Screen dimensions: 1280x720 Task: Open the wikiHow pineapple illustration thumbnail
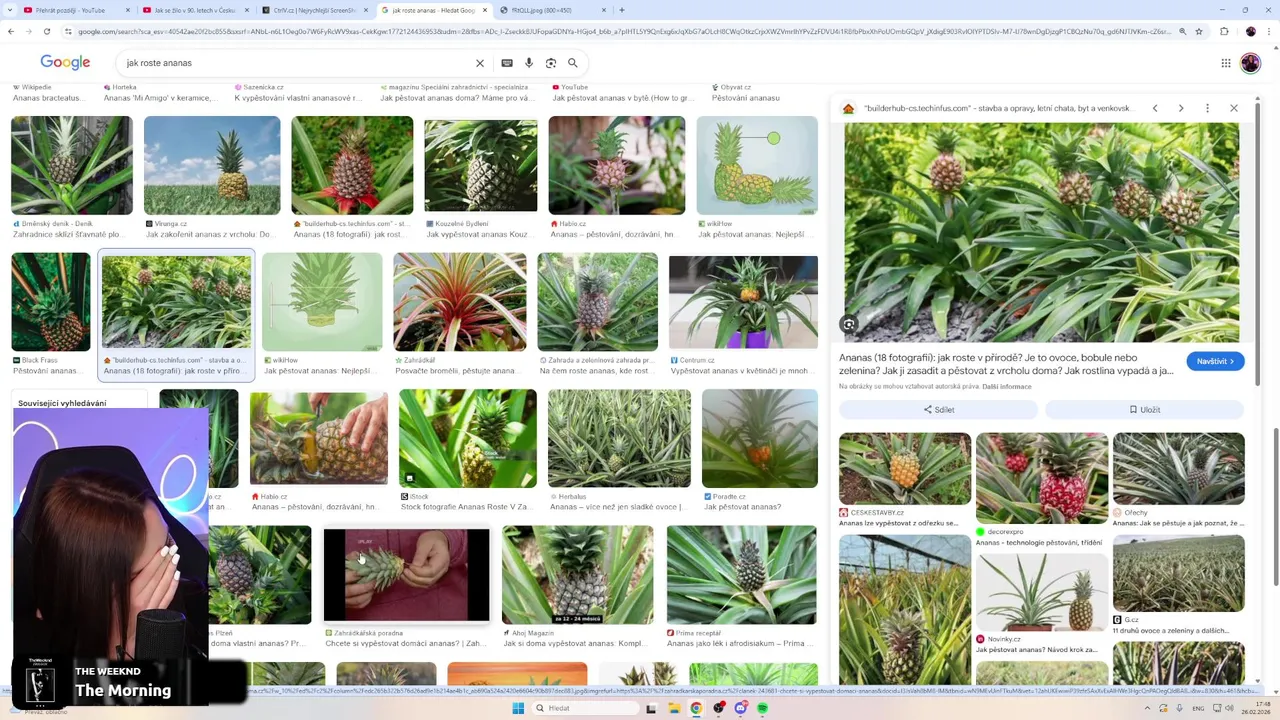[x=757, y=165]
